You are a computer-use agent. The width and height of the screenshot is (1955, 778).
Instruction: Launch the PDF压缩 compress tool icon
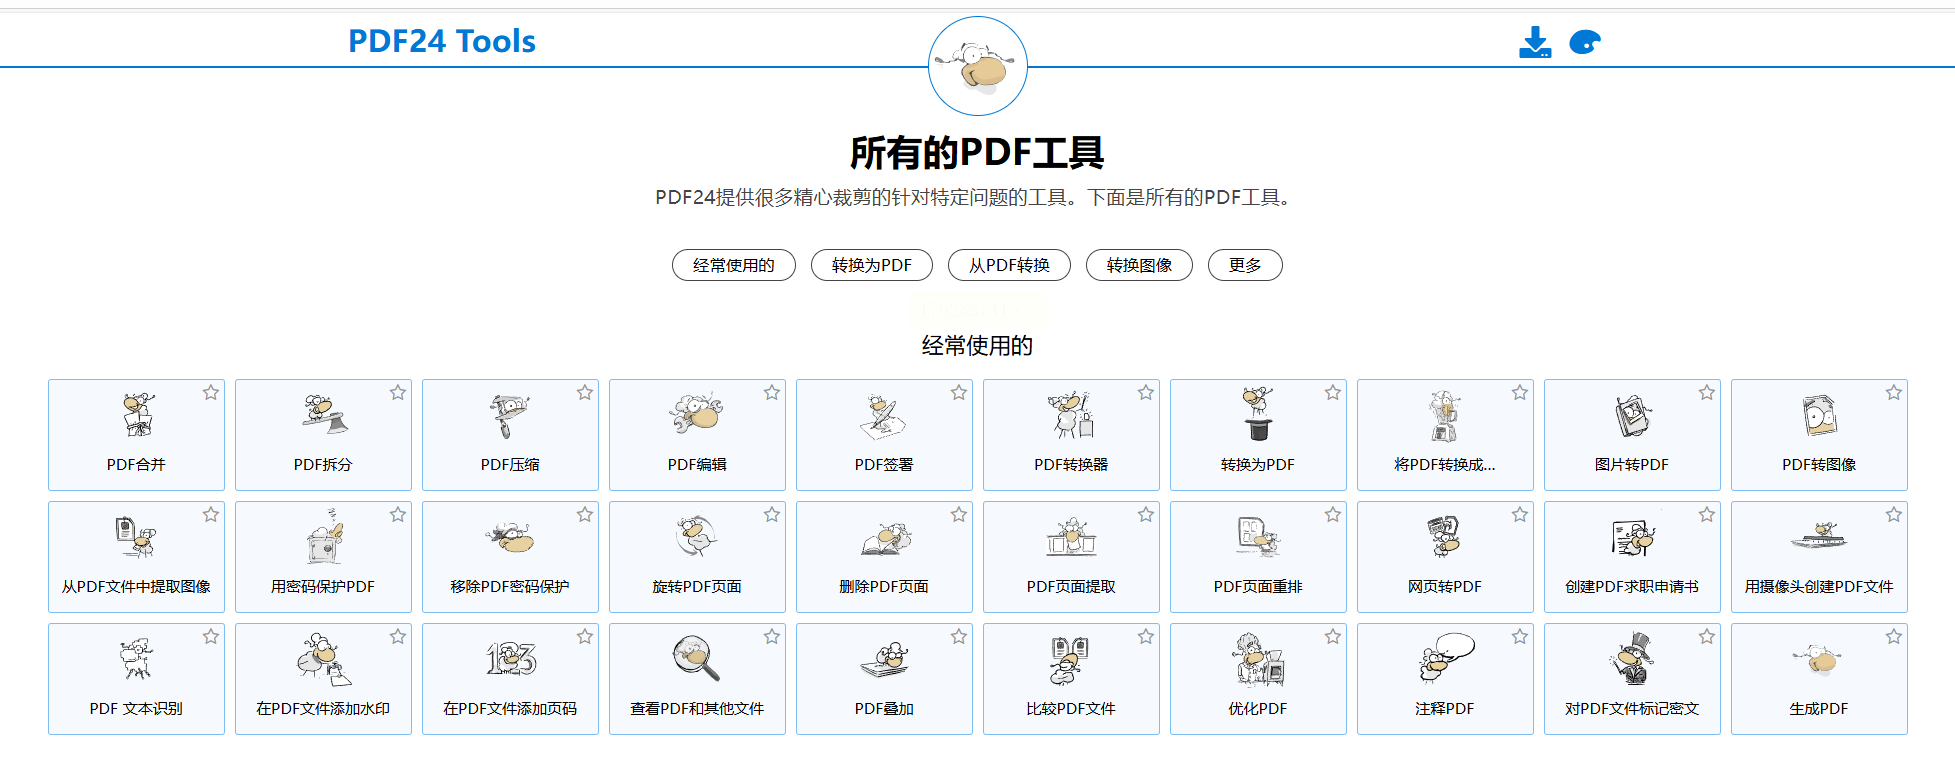[510, 415]
